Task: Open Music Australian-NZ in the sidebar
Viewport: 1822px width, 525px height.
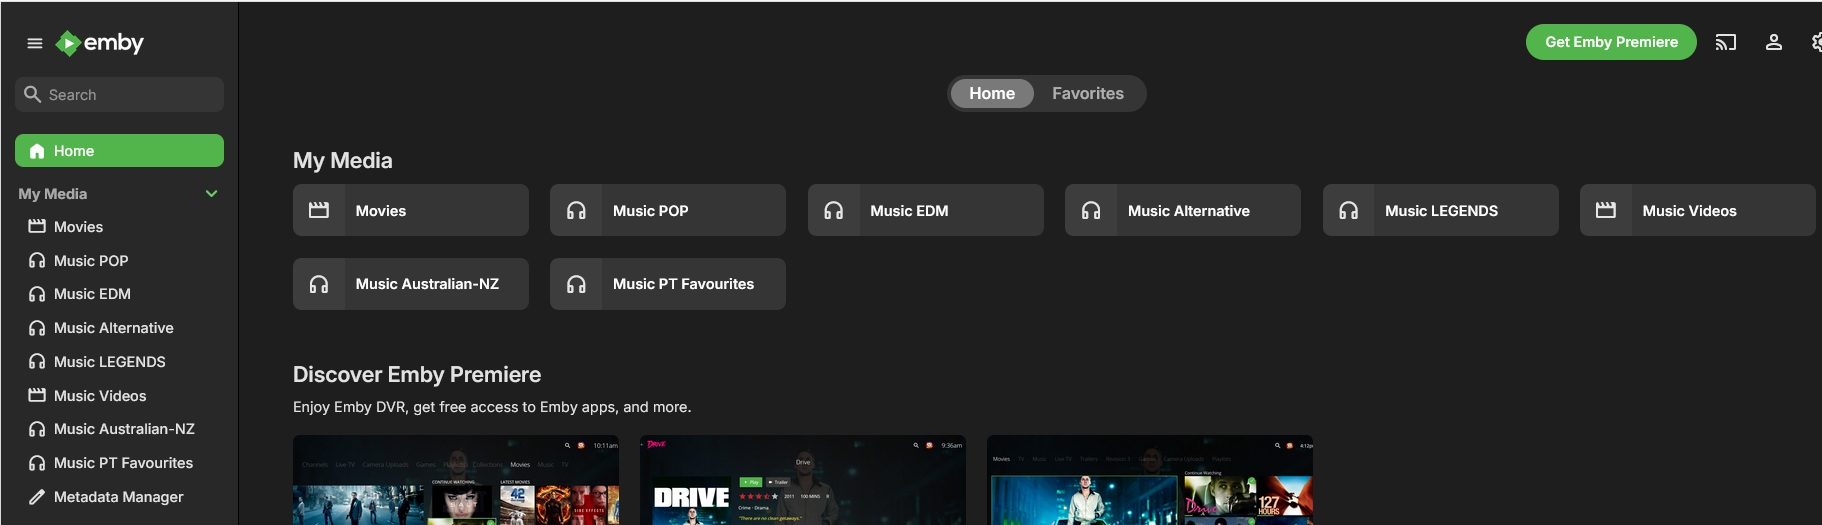Action: click(119, 429)
